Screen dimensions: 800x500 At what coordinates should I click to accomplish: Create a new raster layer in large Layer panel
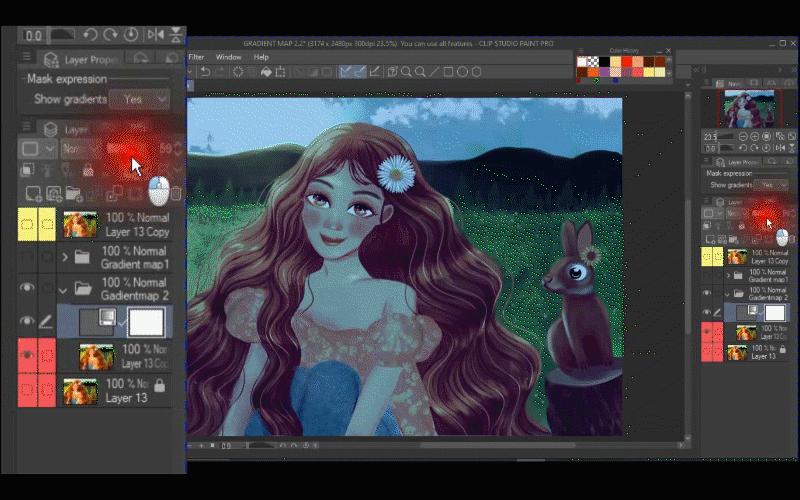point(33,193)
